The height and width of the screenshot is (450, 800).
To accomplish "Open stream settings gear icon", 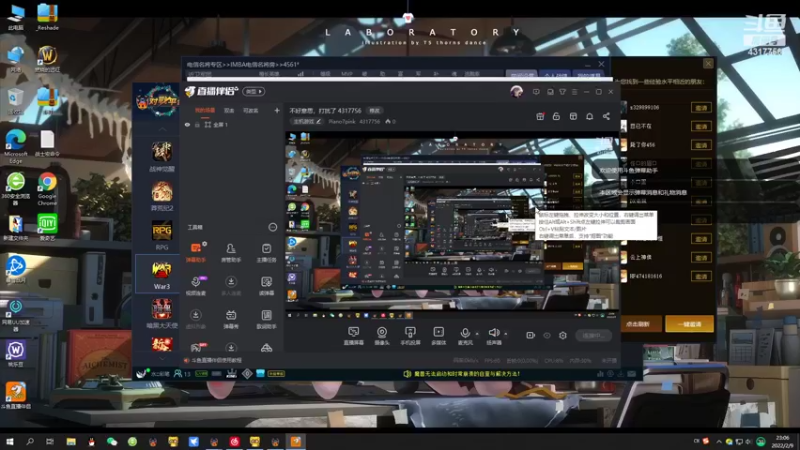I will tap(563, 335).
